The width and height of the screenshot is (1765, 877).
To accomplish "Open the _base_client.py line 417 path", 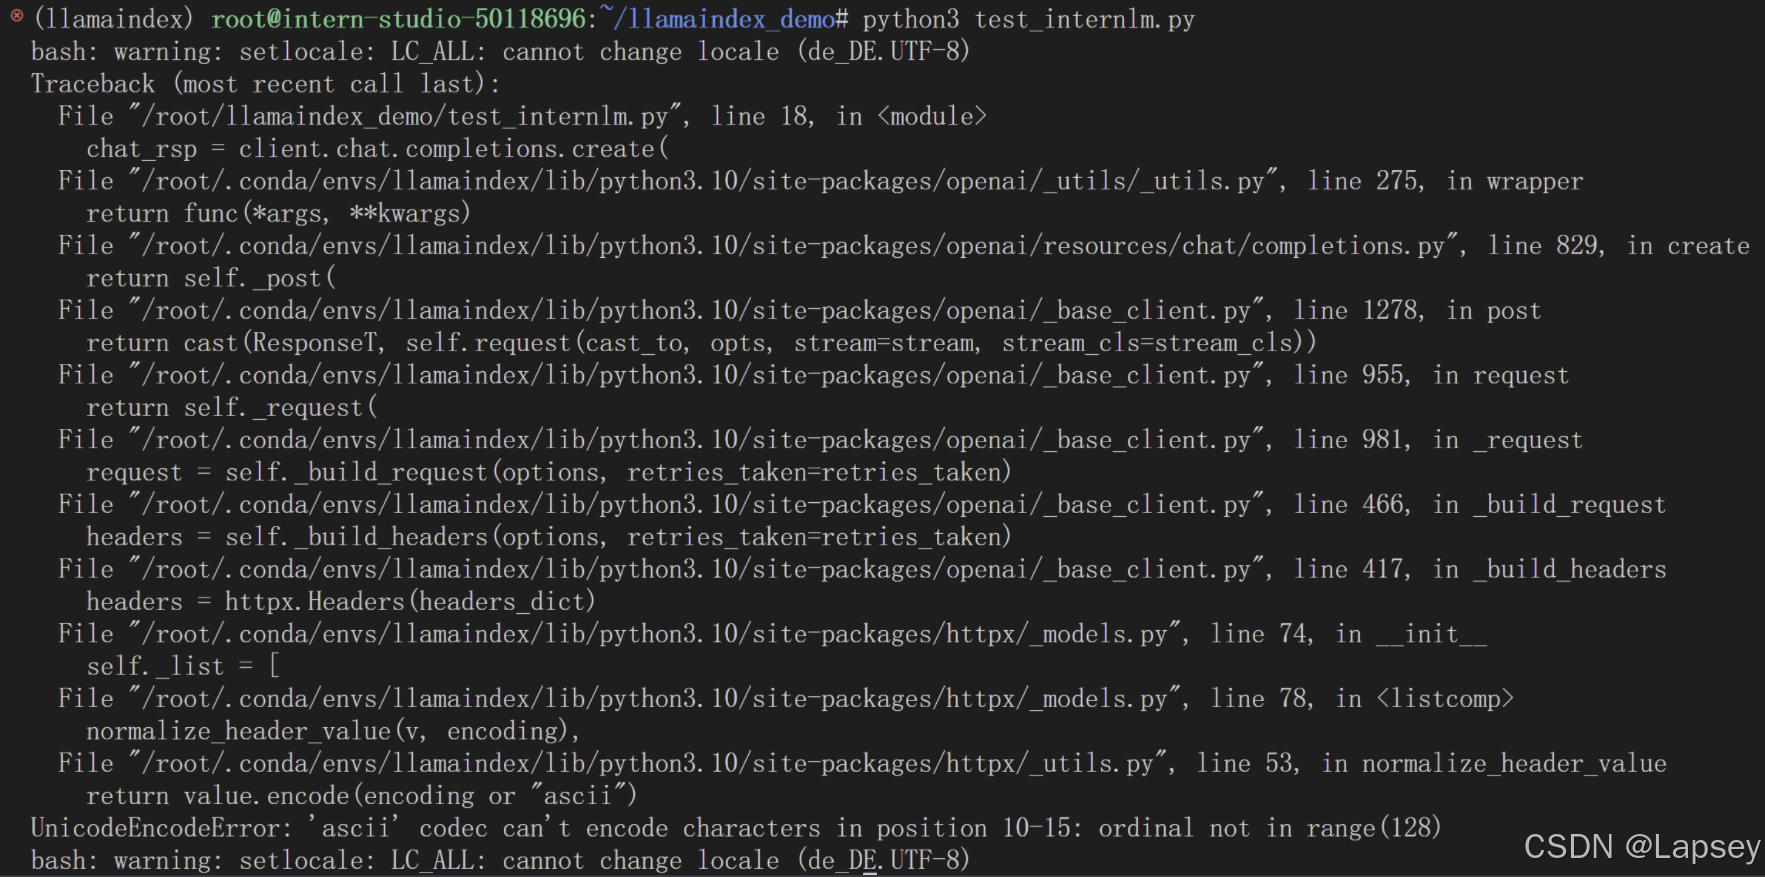I will [696, 570].
